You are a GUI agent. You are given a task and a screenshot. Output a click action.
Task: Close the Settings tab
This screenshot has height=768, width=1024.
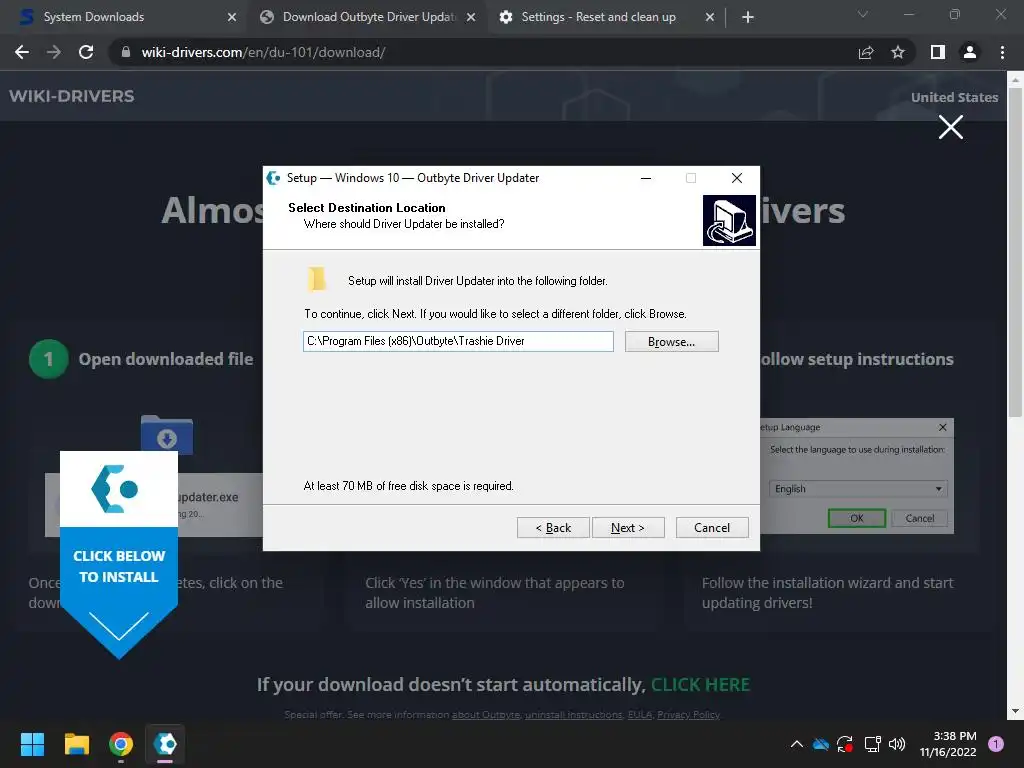[710, 17]
